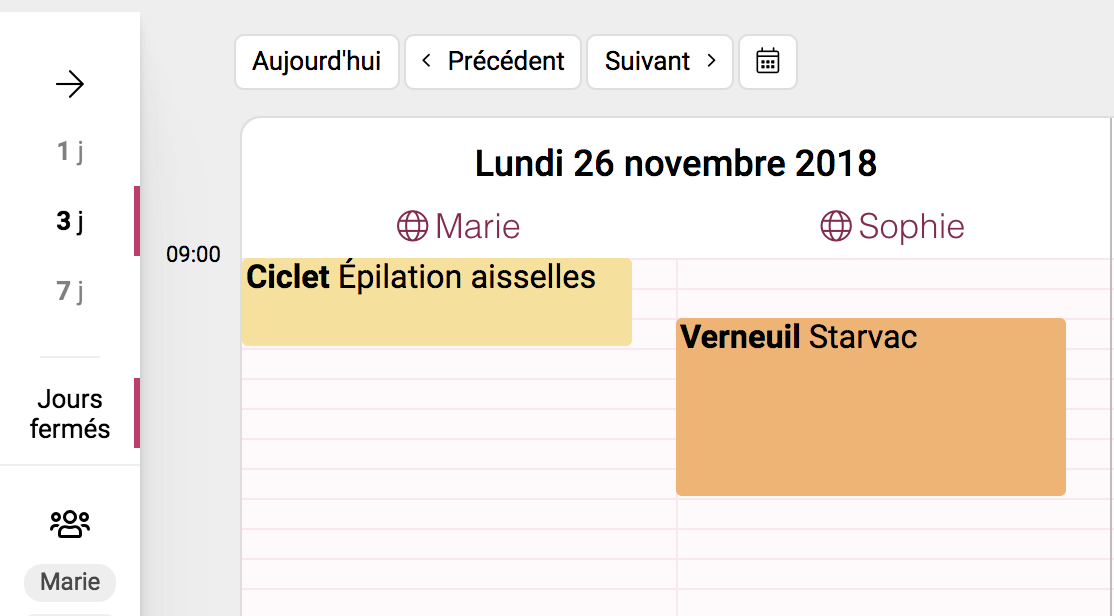Click the right chevron in Suivant

711,61
